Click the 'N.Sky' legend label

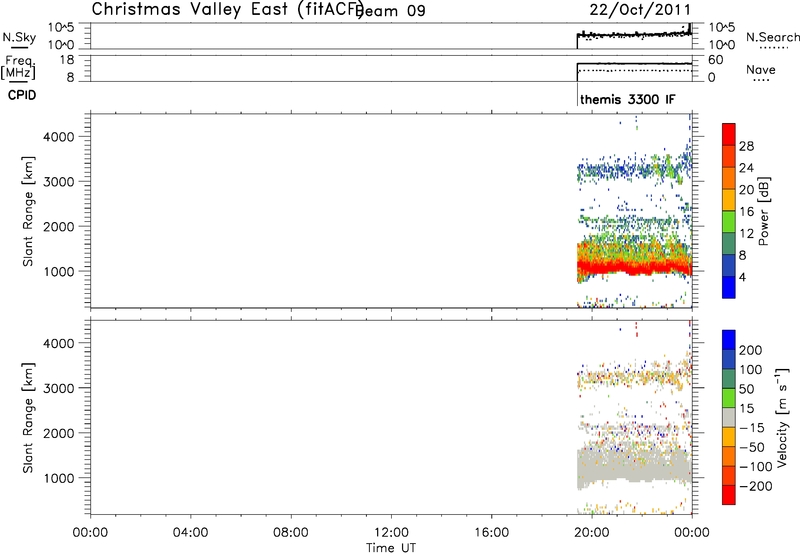[x=19, y=37]
